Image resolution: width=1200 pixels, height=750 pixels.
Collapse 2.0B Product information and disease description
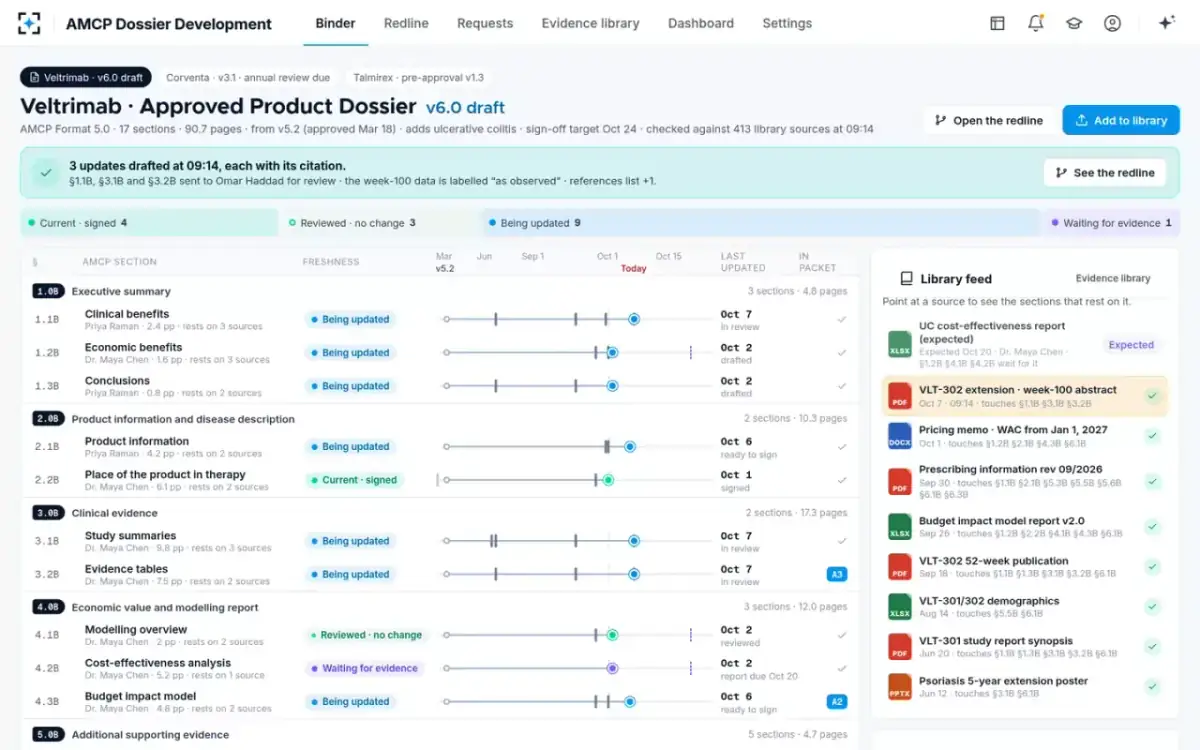[440, 419]
